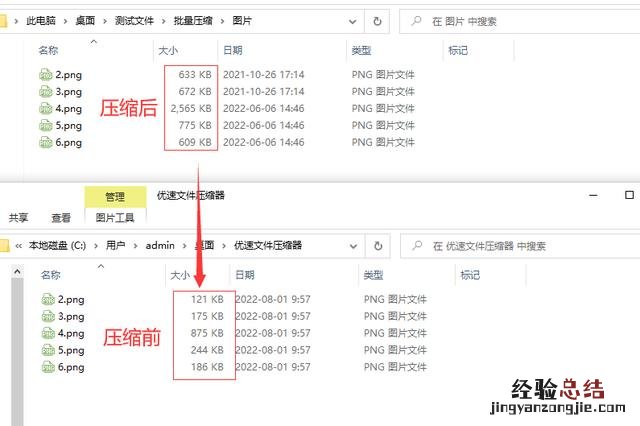Viewport: 640px width, 426px height.
Task: Click 5.png file icon in 优速文件压缩器 window
Action: click(x=48, y=350)
